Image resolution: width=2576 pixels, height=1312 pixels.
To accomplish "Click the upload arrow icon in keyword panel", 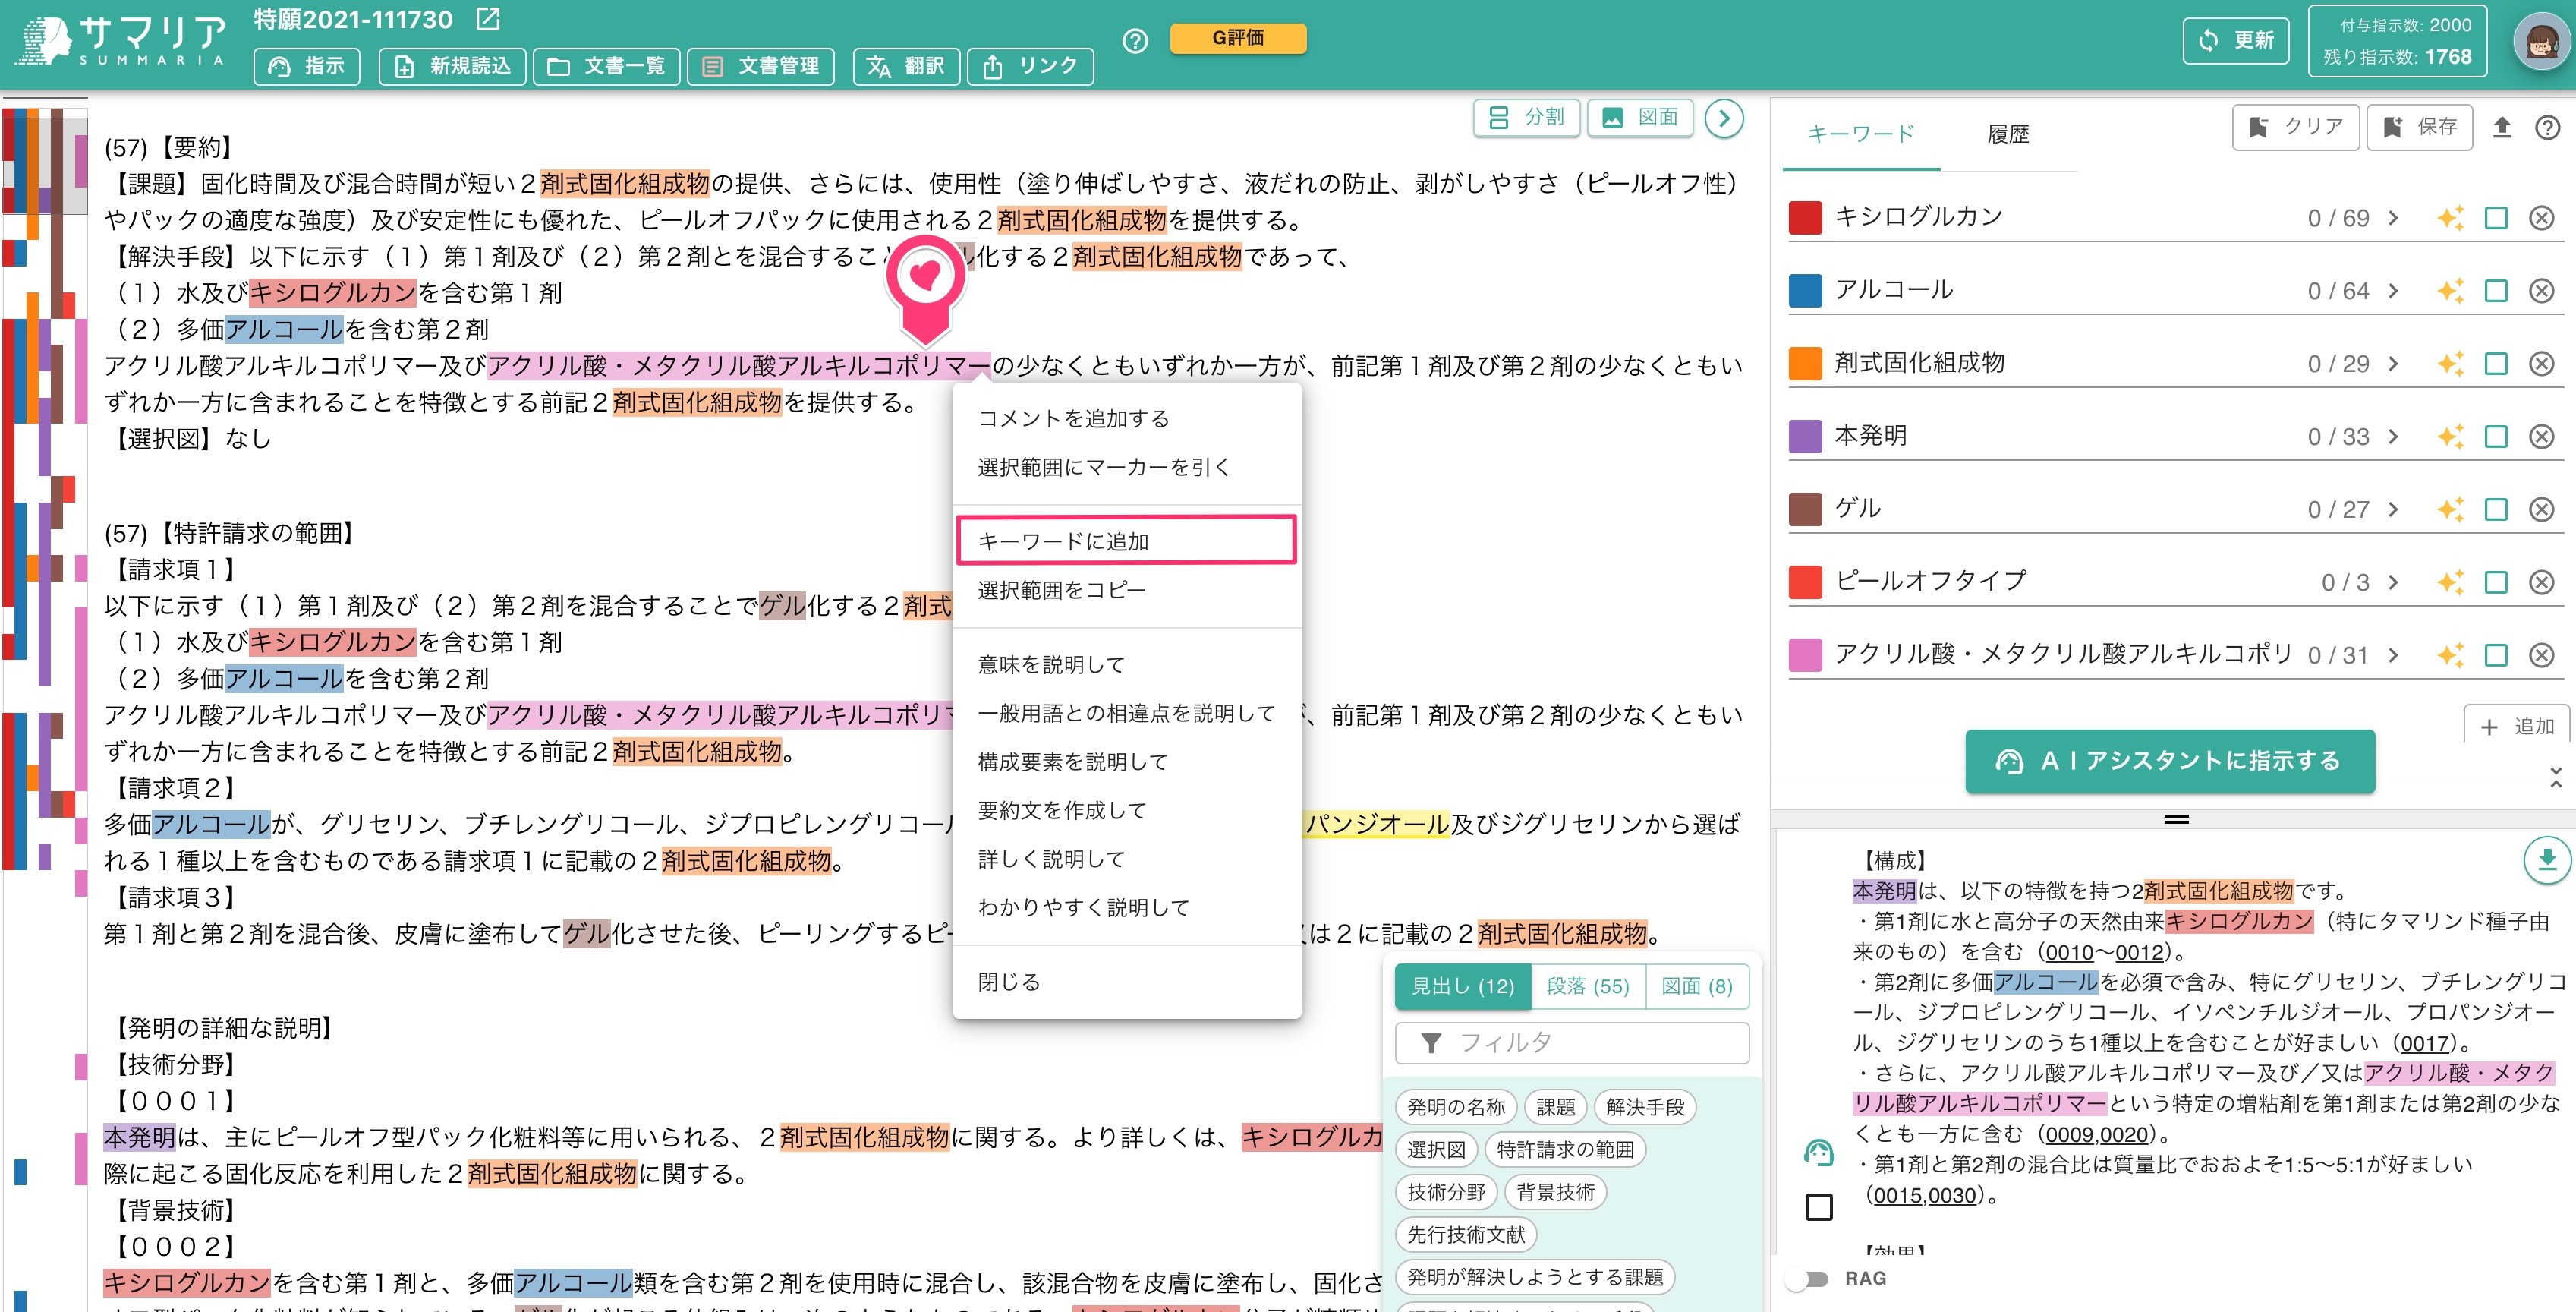I will click(x=2502, y=127).
